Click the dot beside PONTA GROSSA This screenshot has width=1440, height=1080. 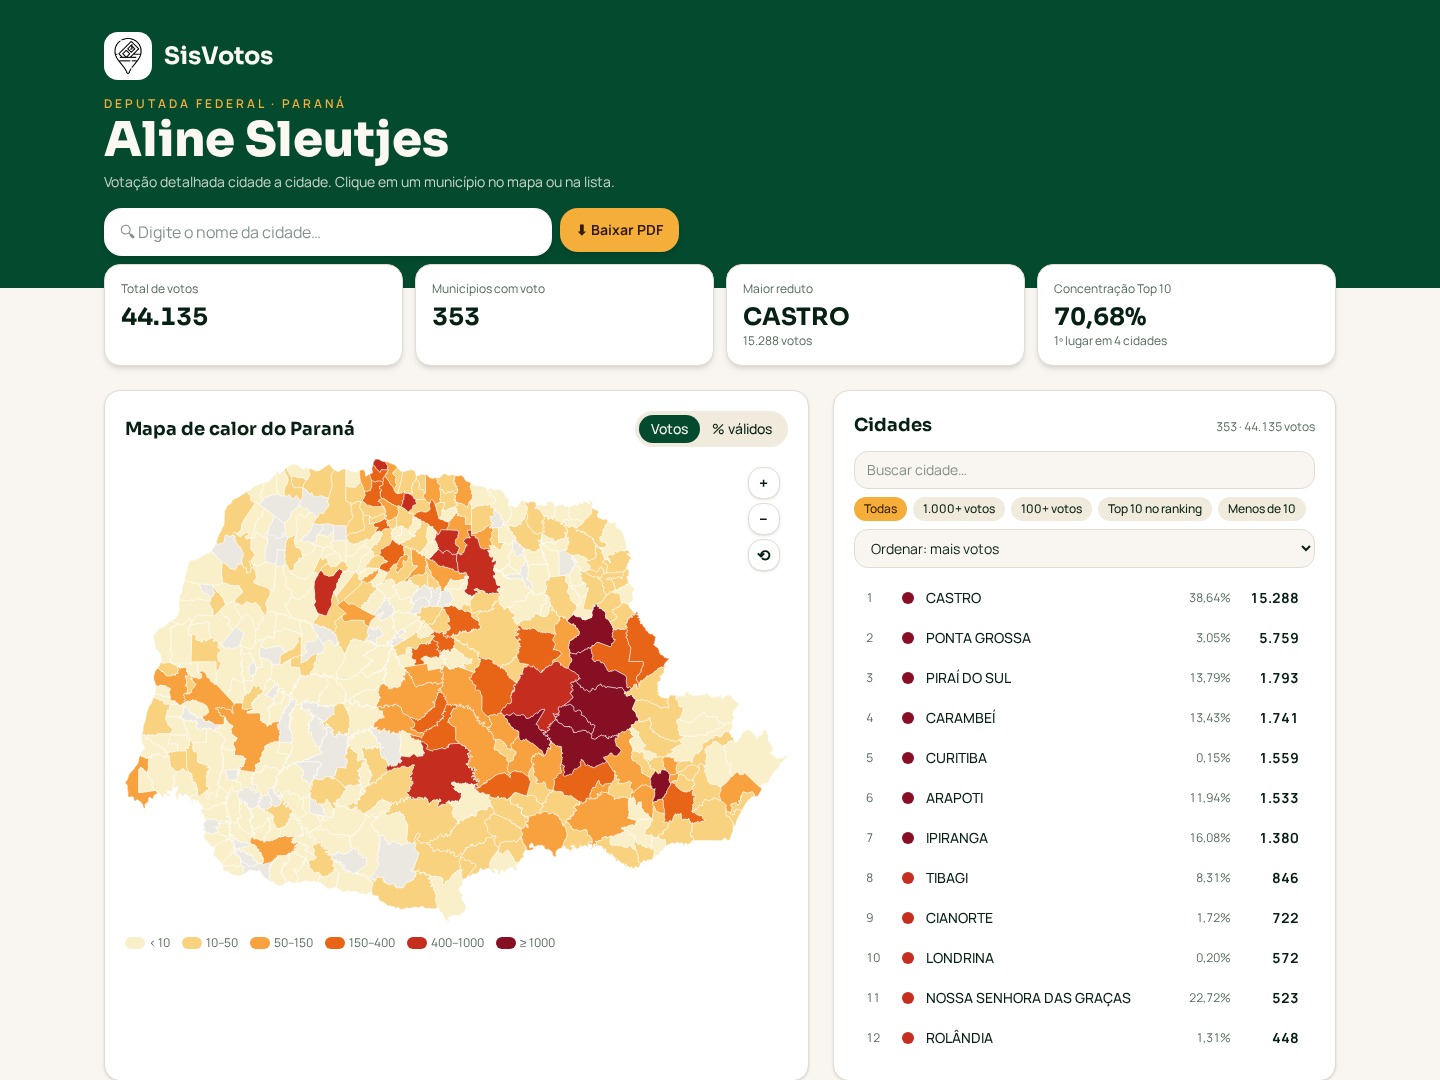908,638
